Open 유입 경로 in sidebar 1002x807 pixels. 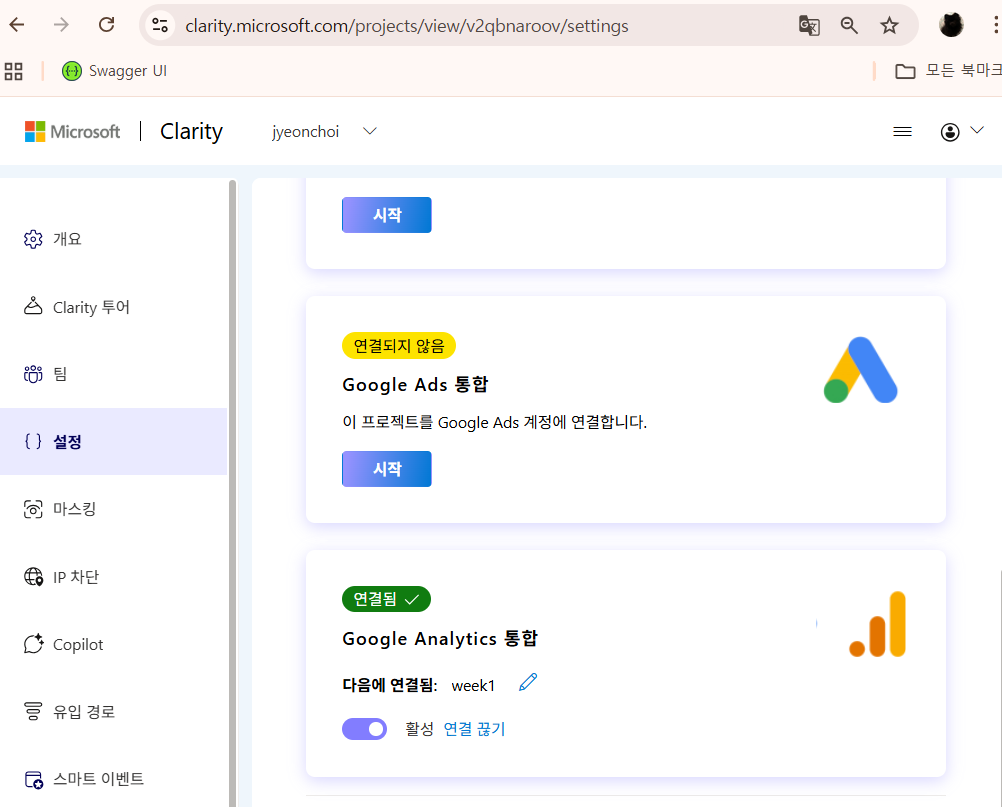[x=114, y=711]
